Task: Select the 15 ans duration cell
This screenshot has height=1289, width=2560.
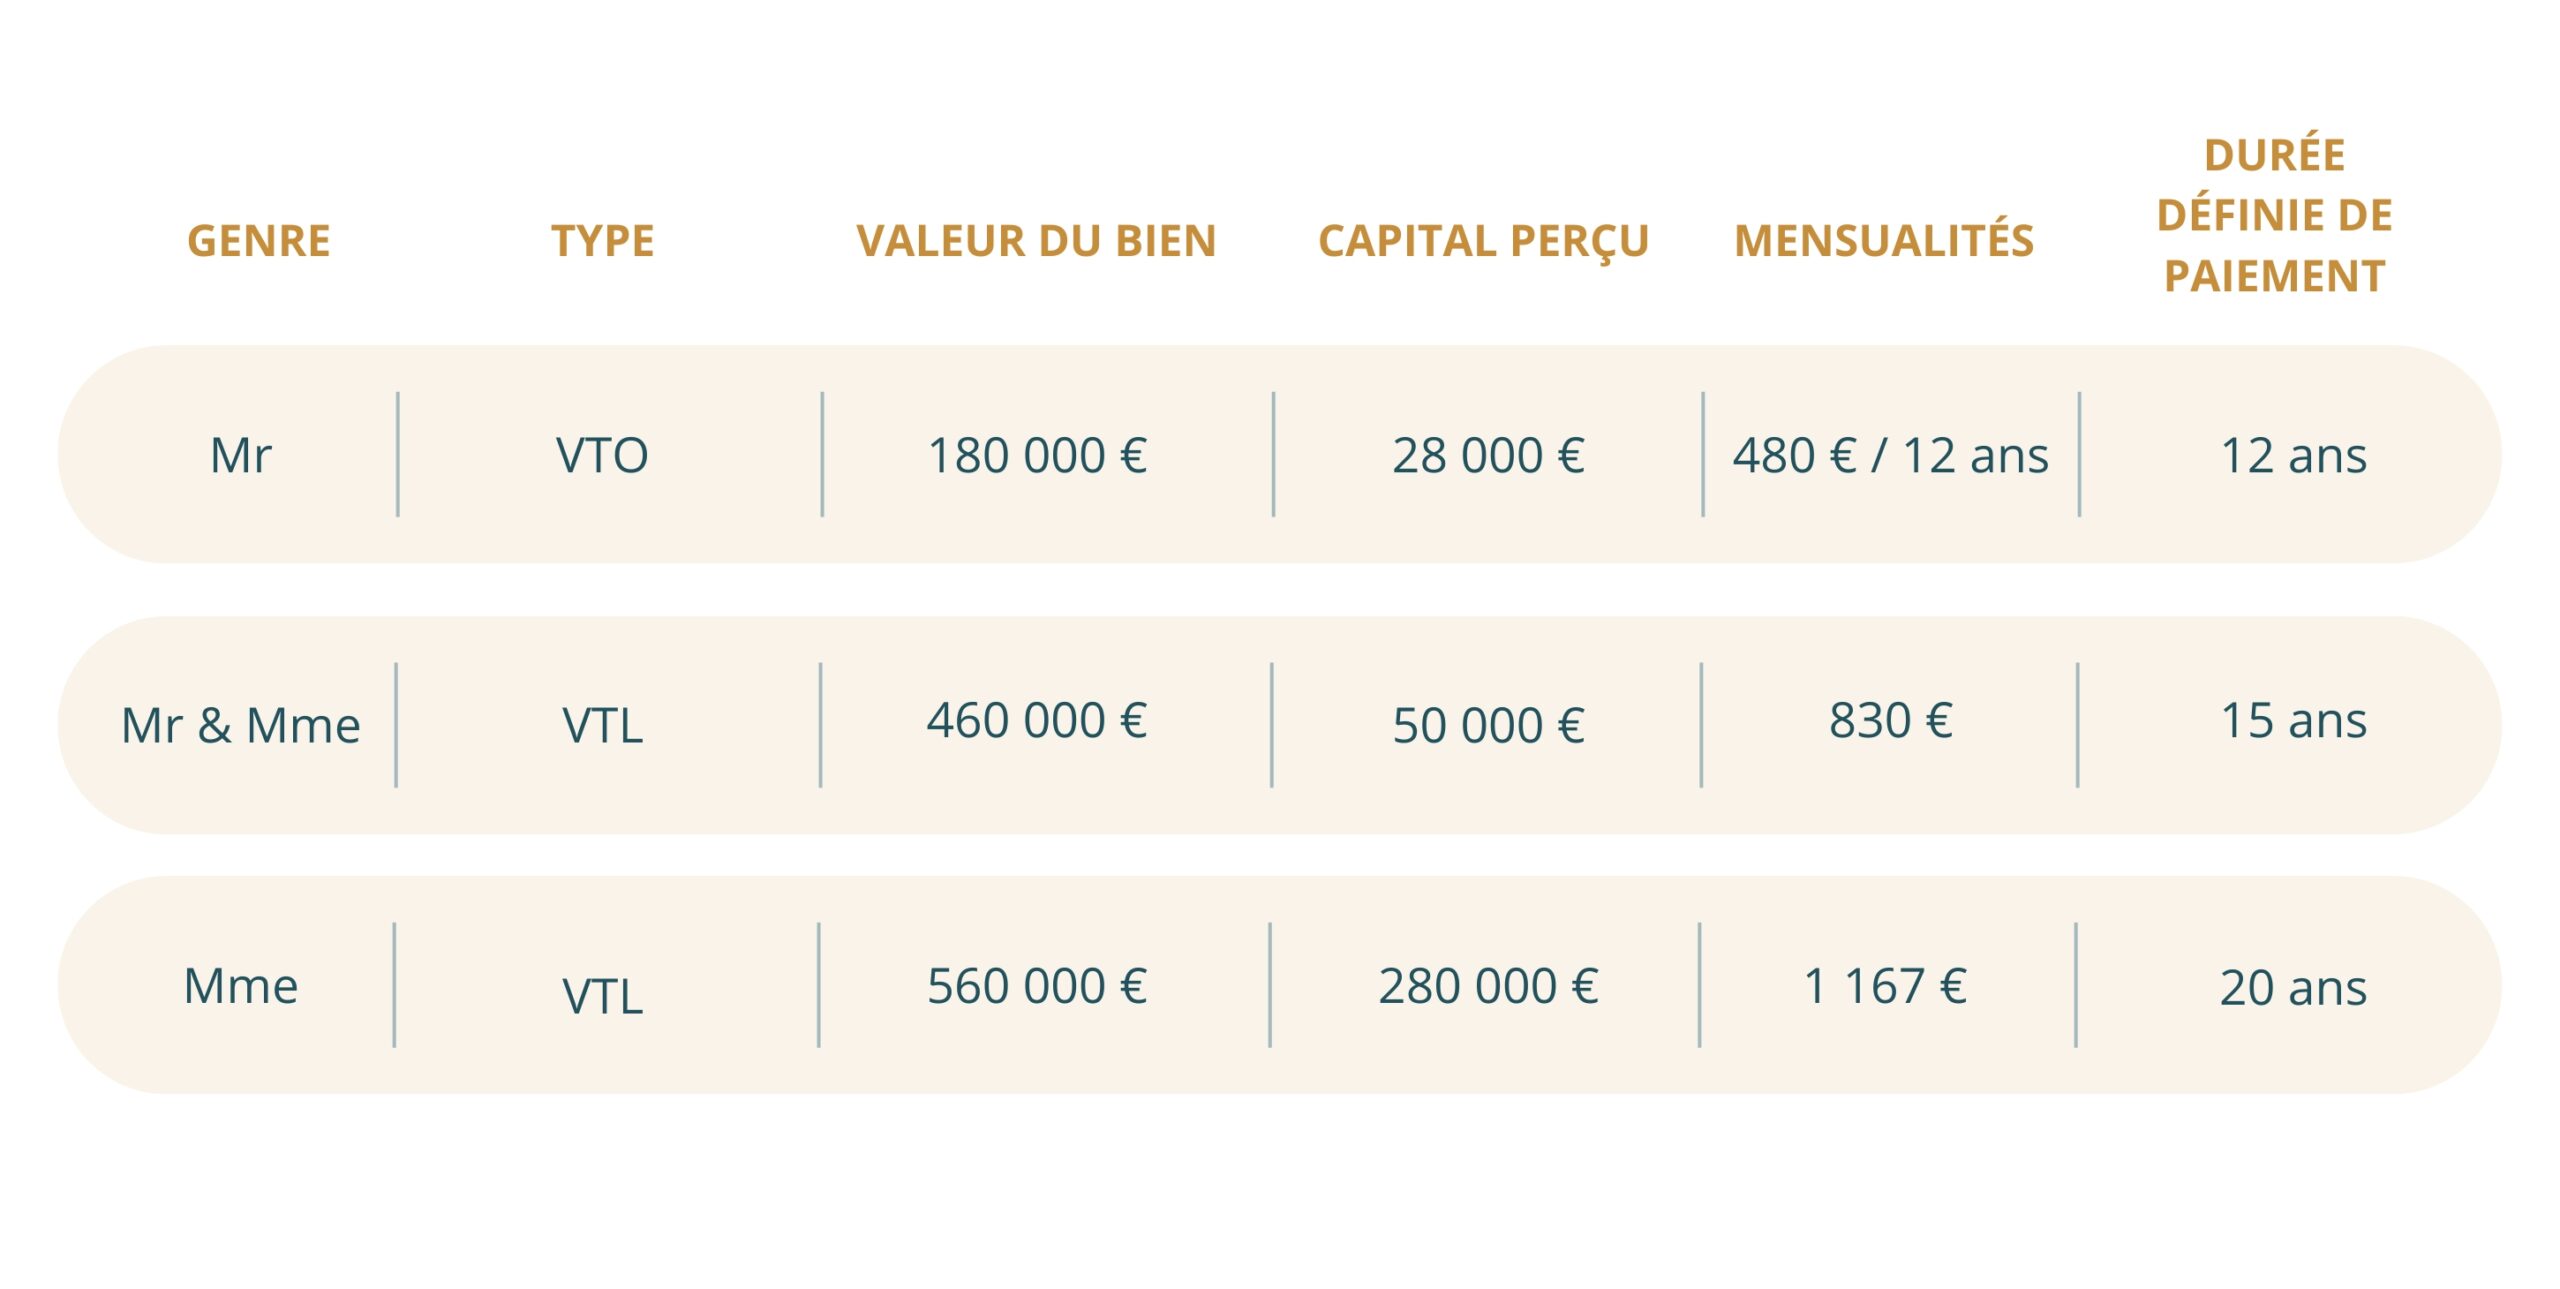Action: (2293, 721)
